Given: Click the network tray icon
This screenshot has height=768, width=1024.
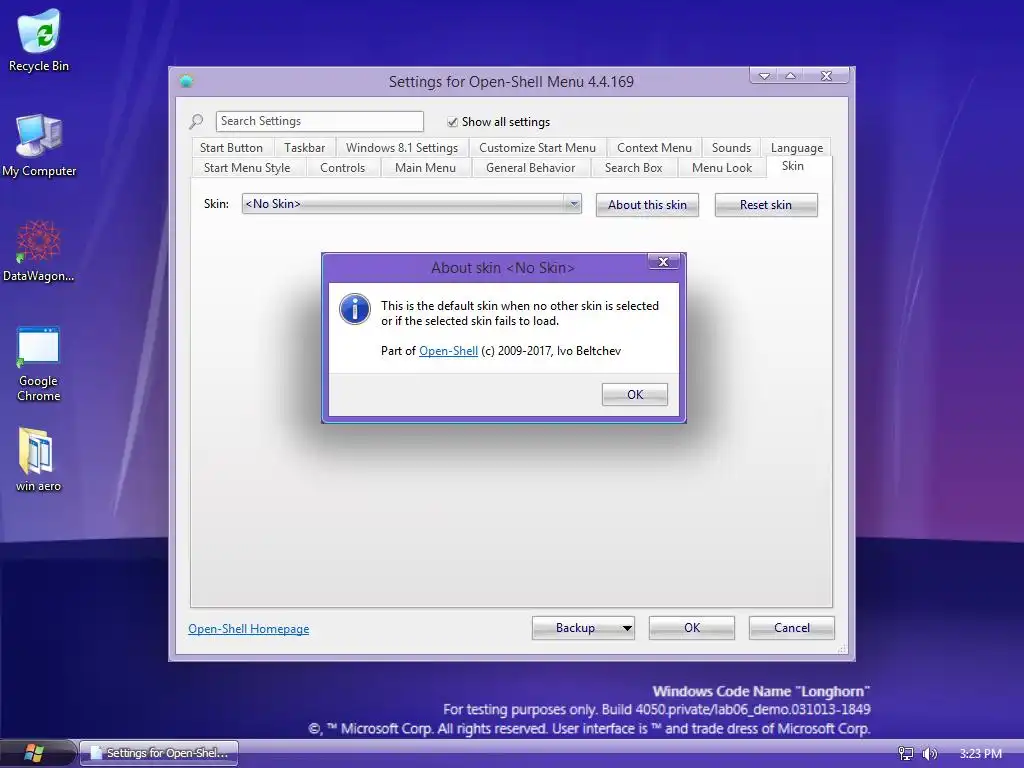Looking at the screenshot, I should tap(905, 753).
